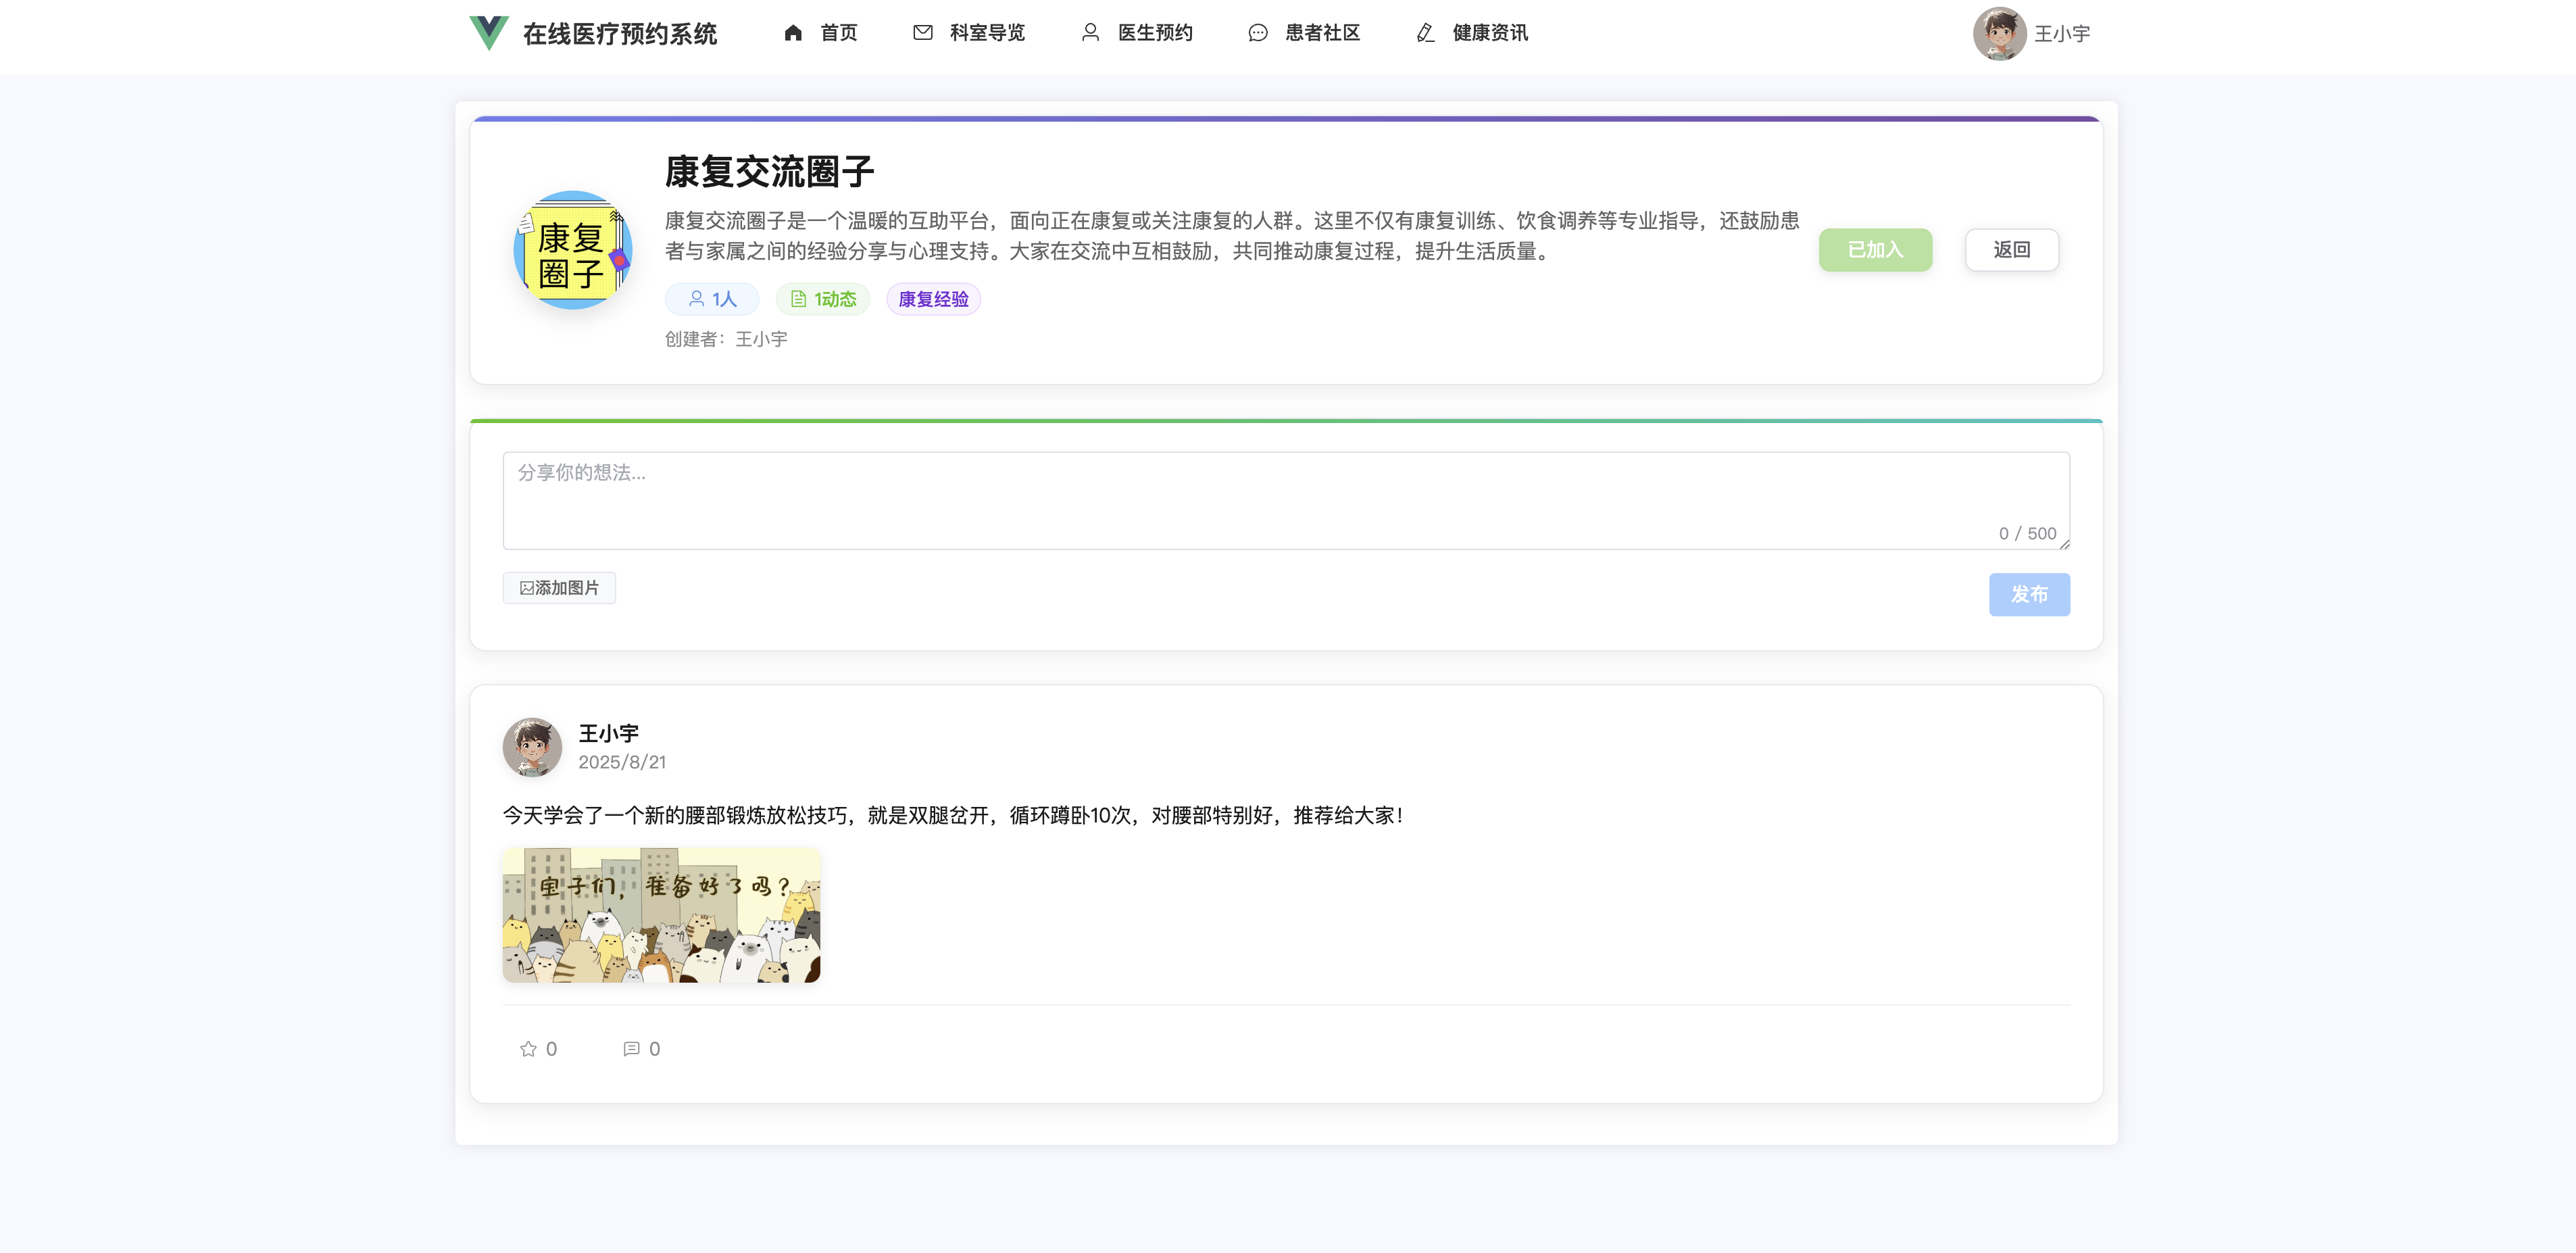Click the 返回 button
Screen dimensions: 2576x1253
tap(2011, 250)
